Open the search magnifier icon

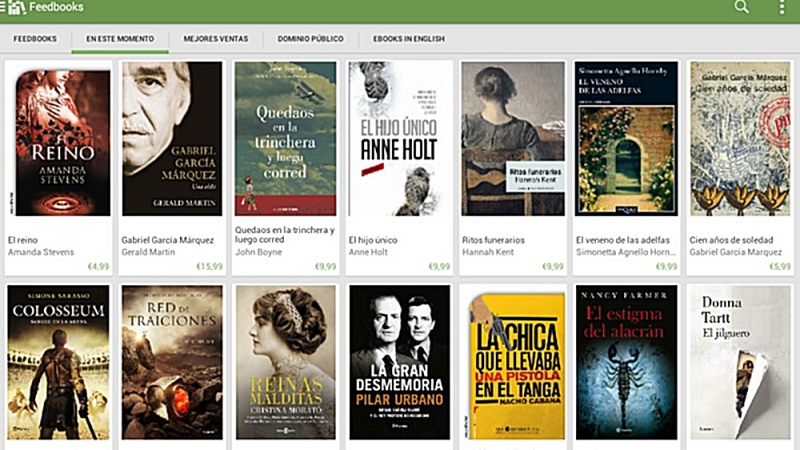741,7
